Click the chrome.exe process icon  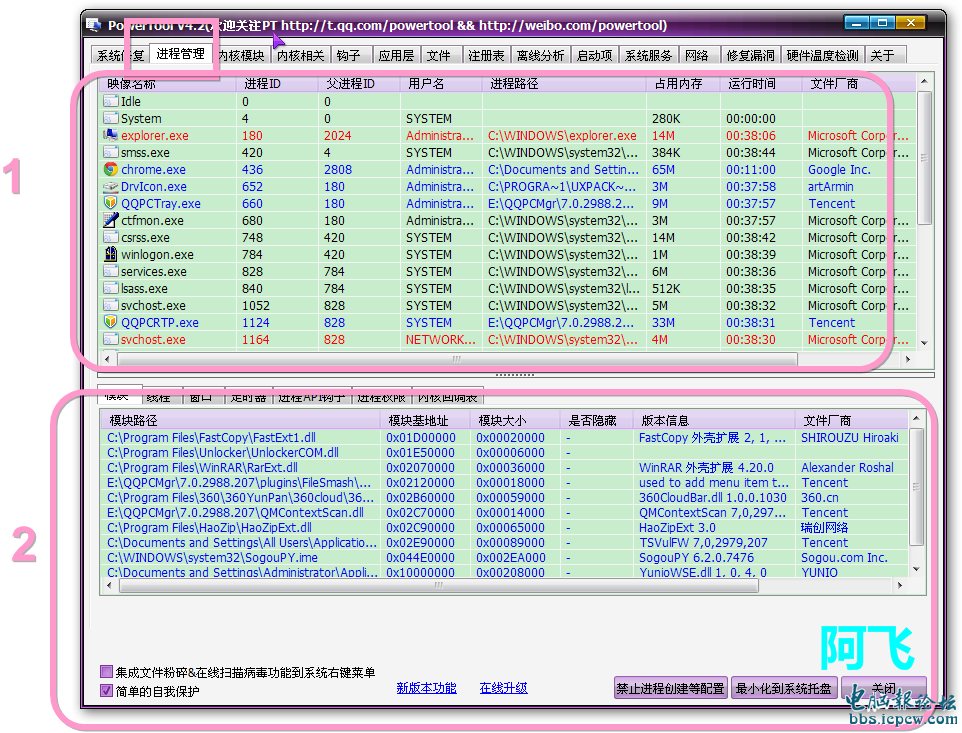coord(110,169)
